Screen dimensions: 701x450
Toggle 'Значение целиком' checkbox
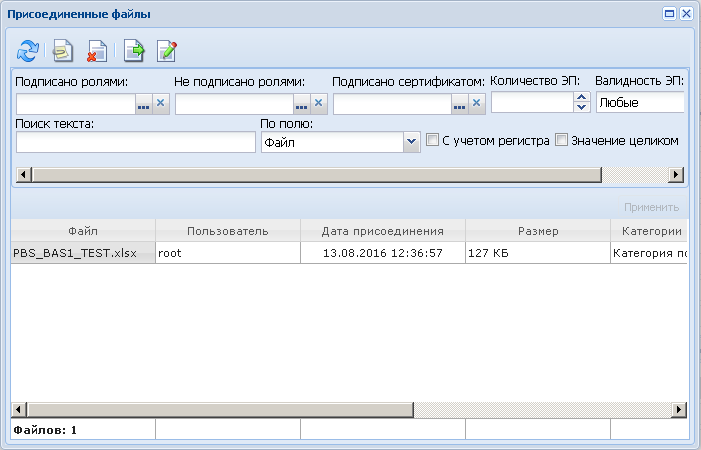pyautogui.click(x=561, y=140)
